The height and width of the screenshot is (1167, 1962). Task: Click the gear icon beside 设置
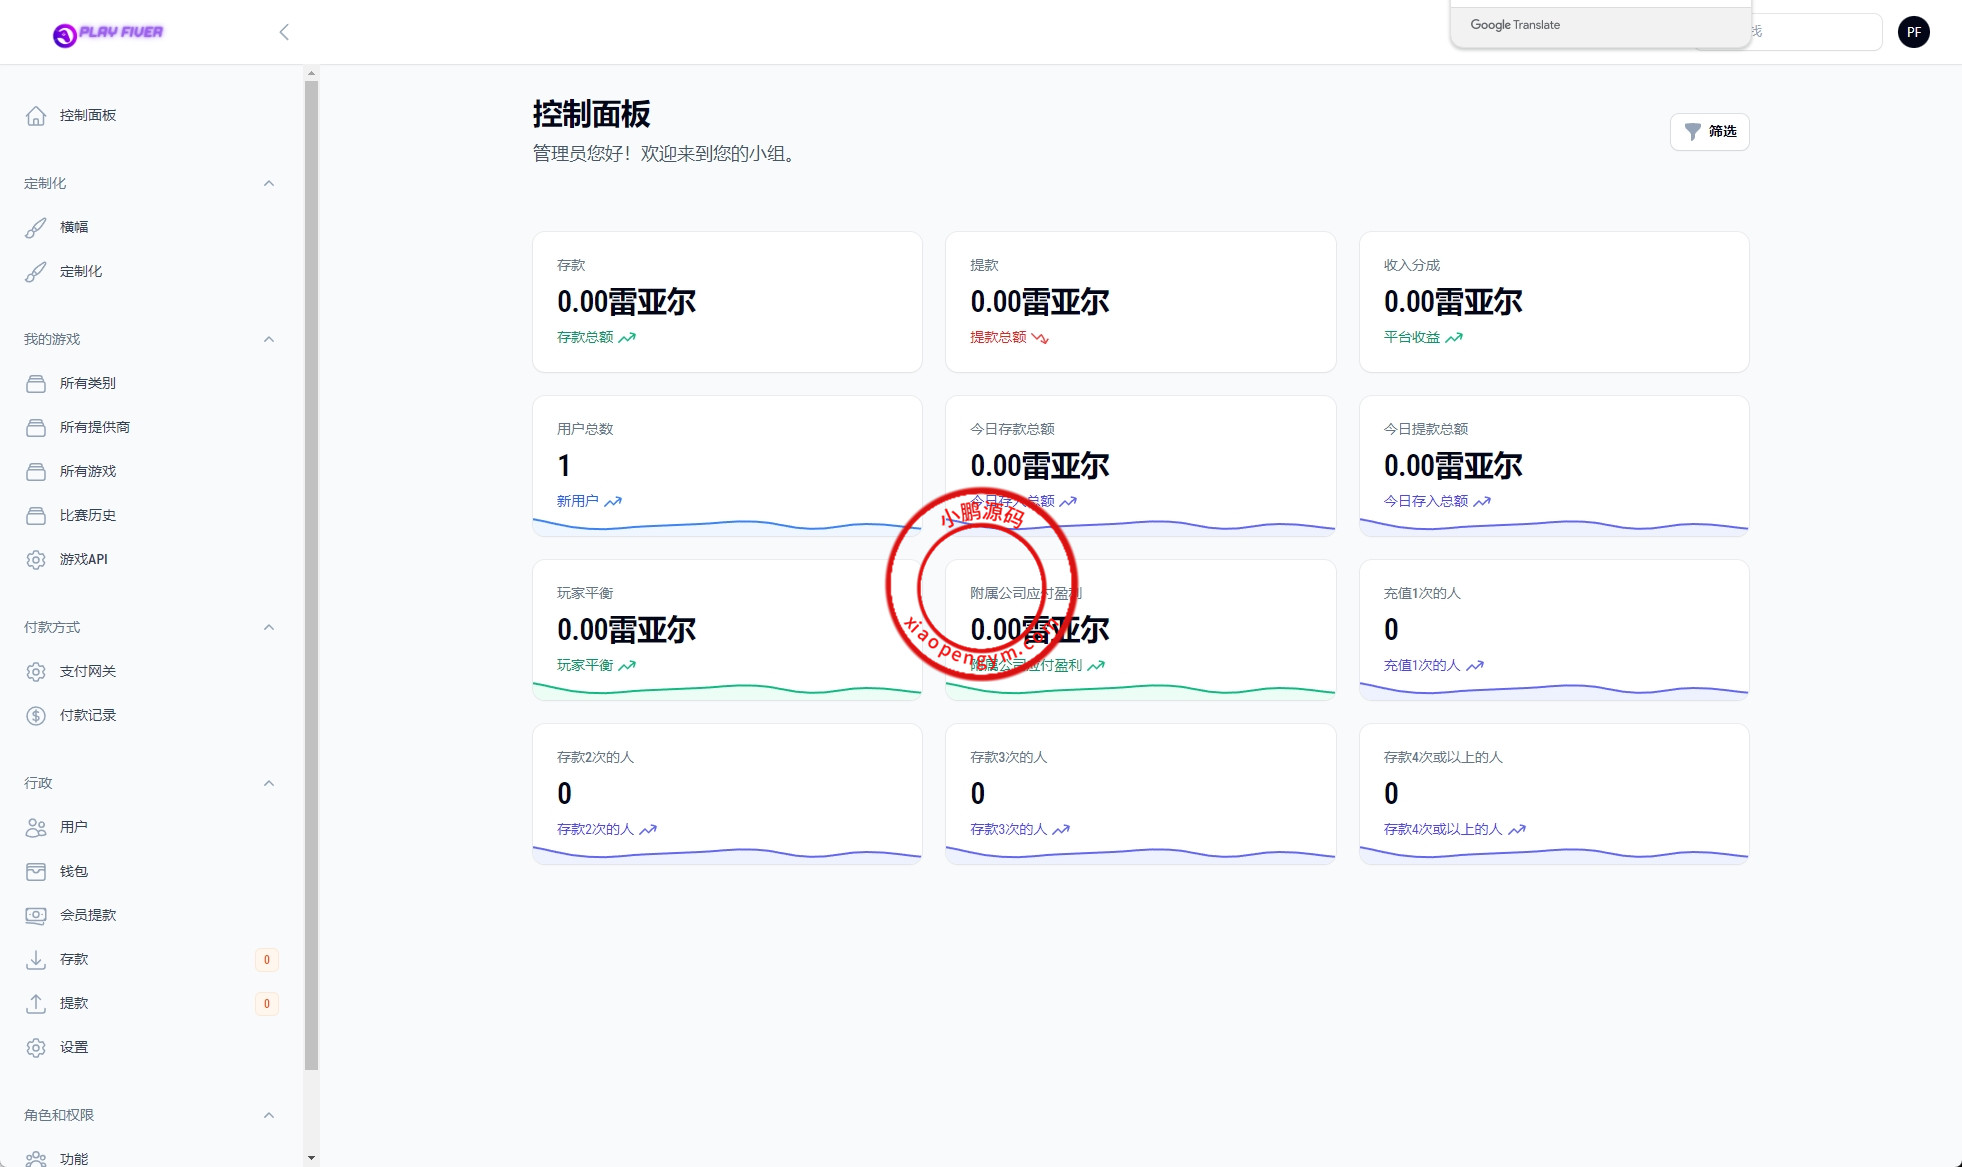36,1048
